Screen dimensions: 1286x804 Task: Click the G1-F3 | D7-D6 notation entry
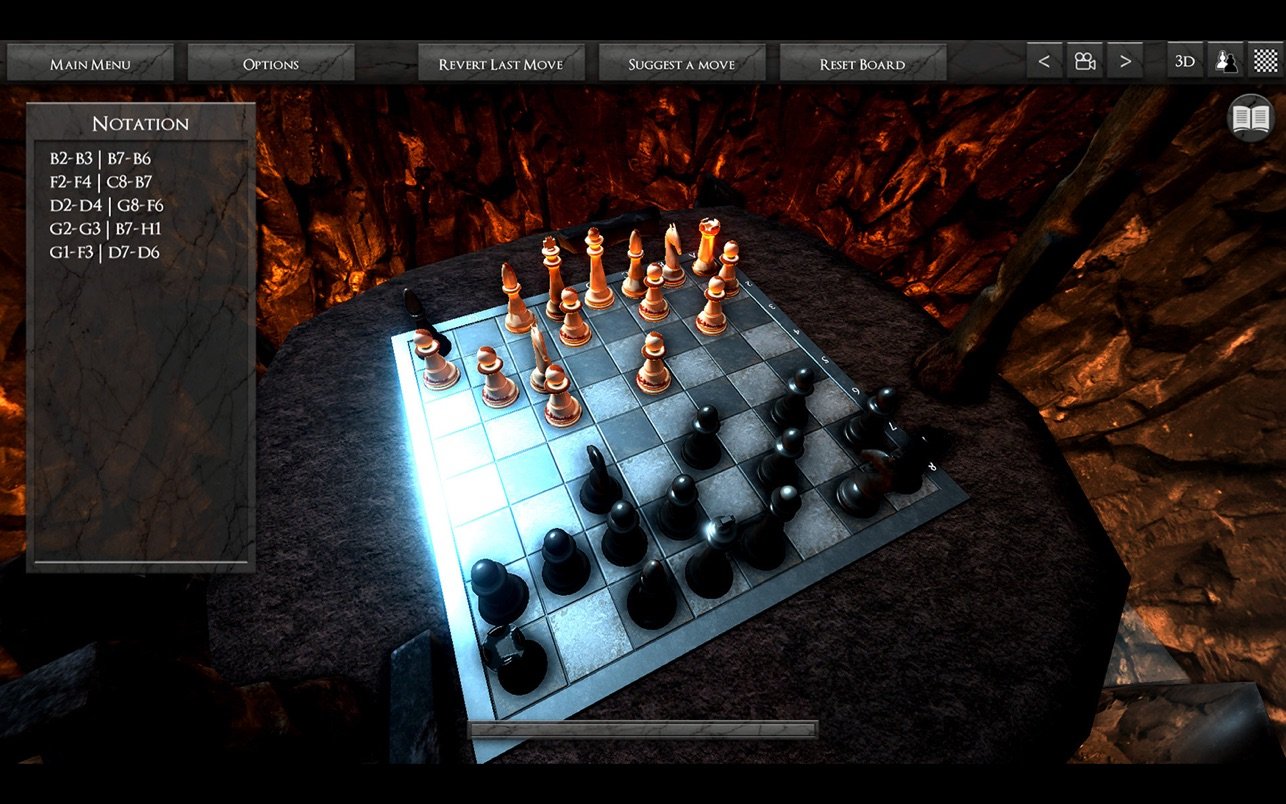[x=104, y=252]
